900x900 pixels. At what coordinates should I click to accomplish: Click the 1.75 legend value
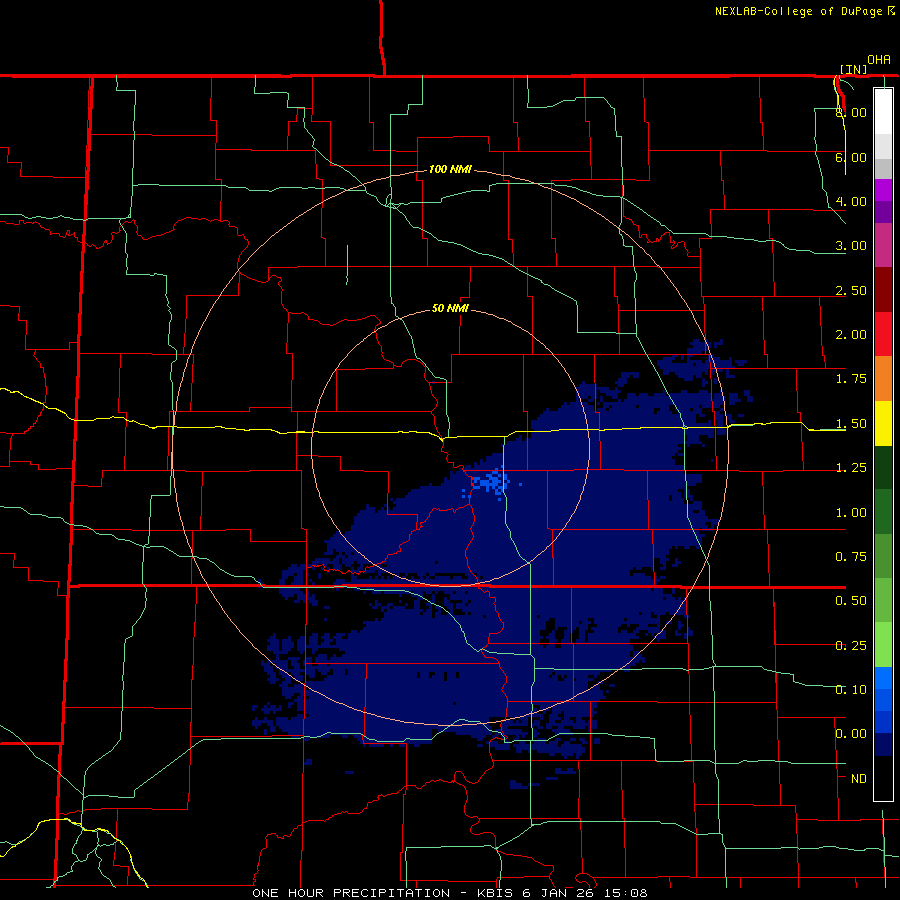[851, 379]
